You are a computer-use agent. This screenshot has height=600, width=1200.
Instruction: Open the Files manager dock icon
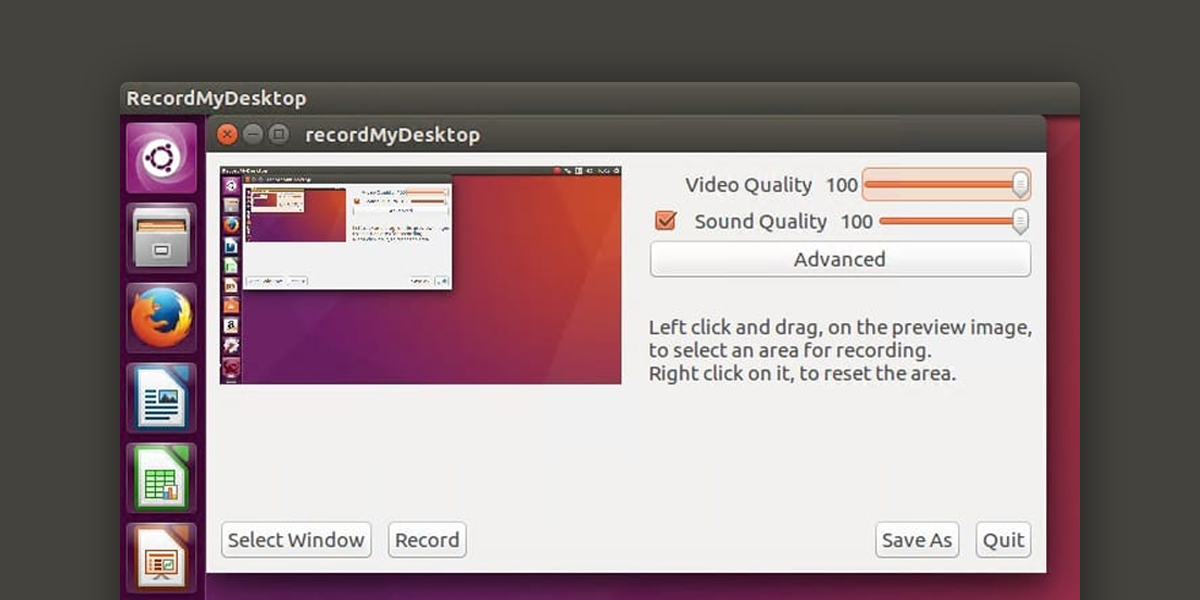(x=161, y=238)
